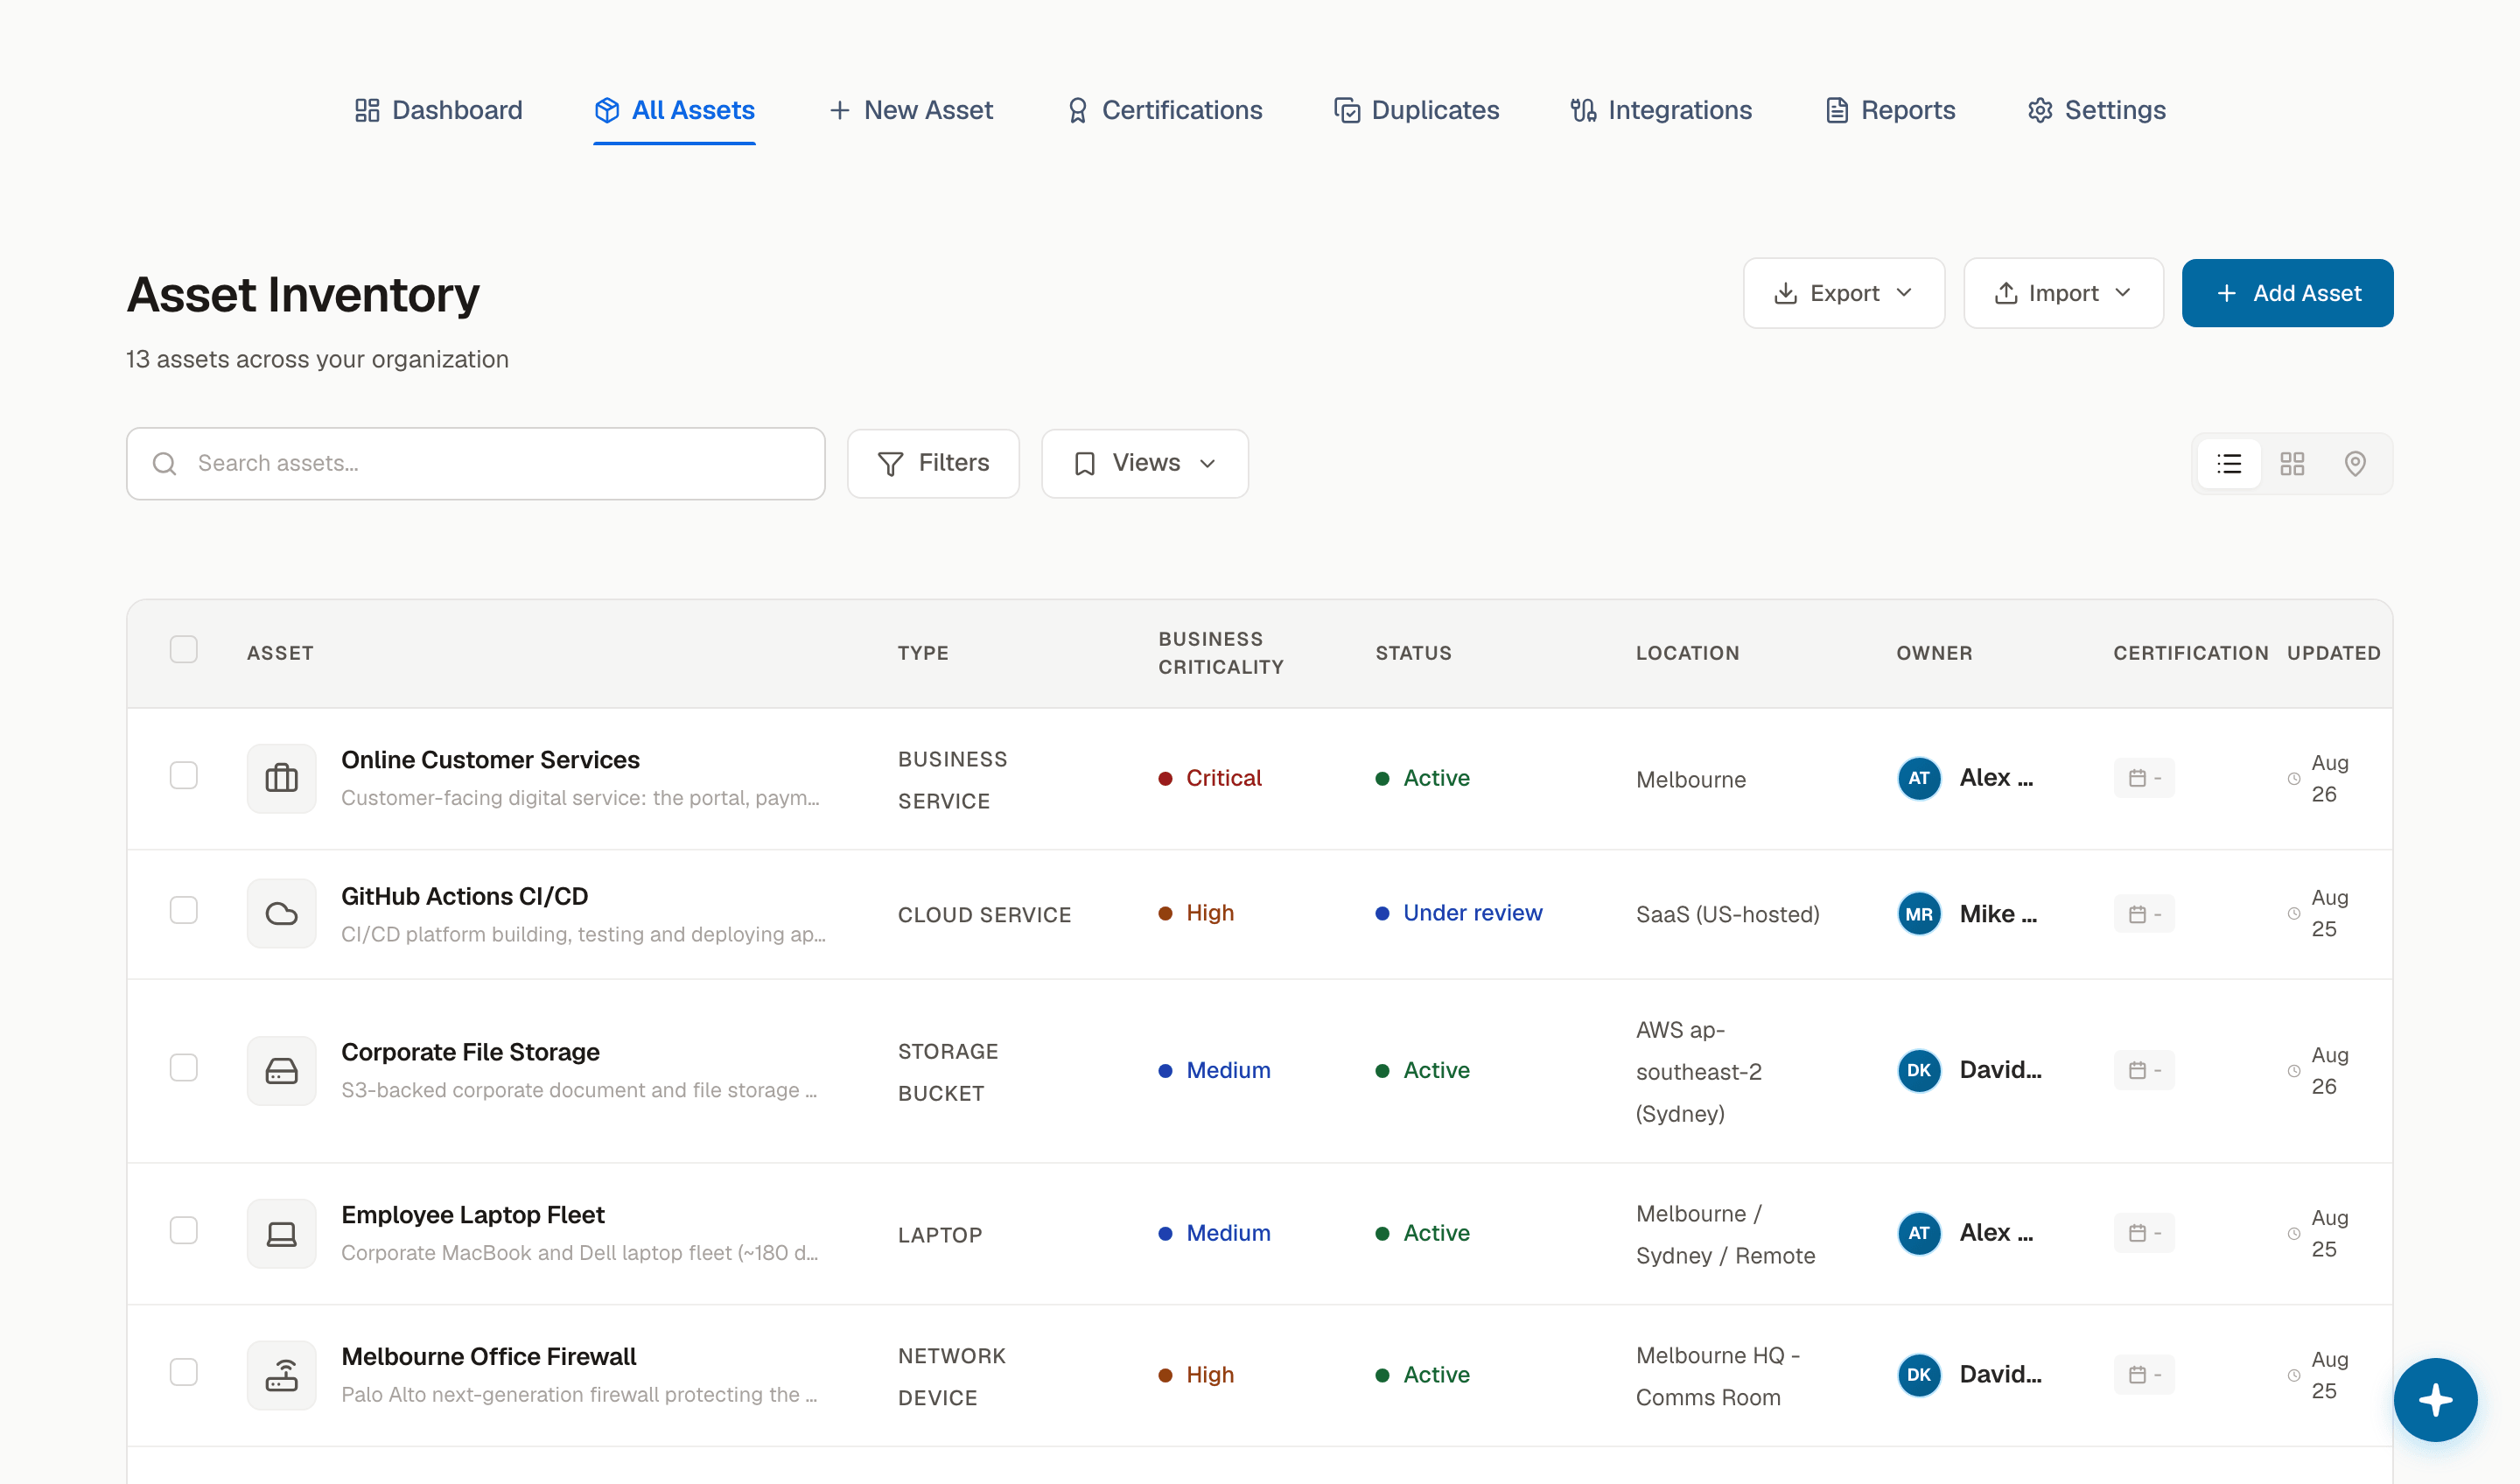Expand the Views dropdown
The image size is (2520, 1484).
pyautogui.click(x=1145, y=464)
